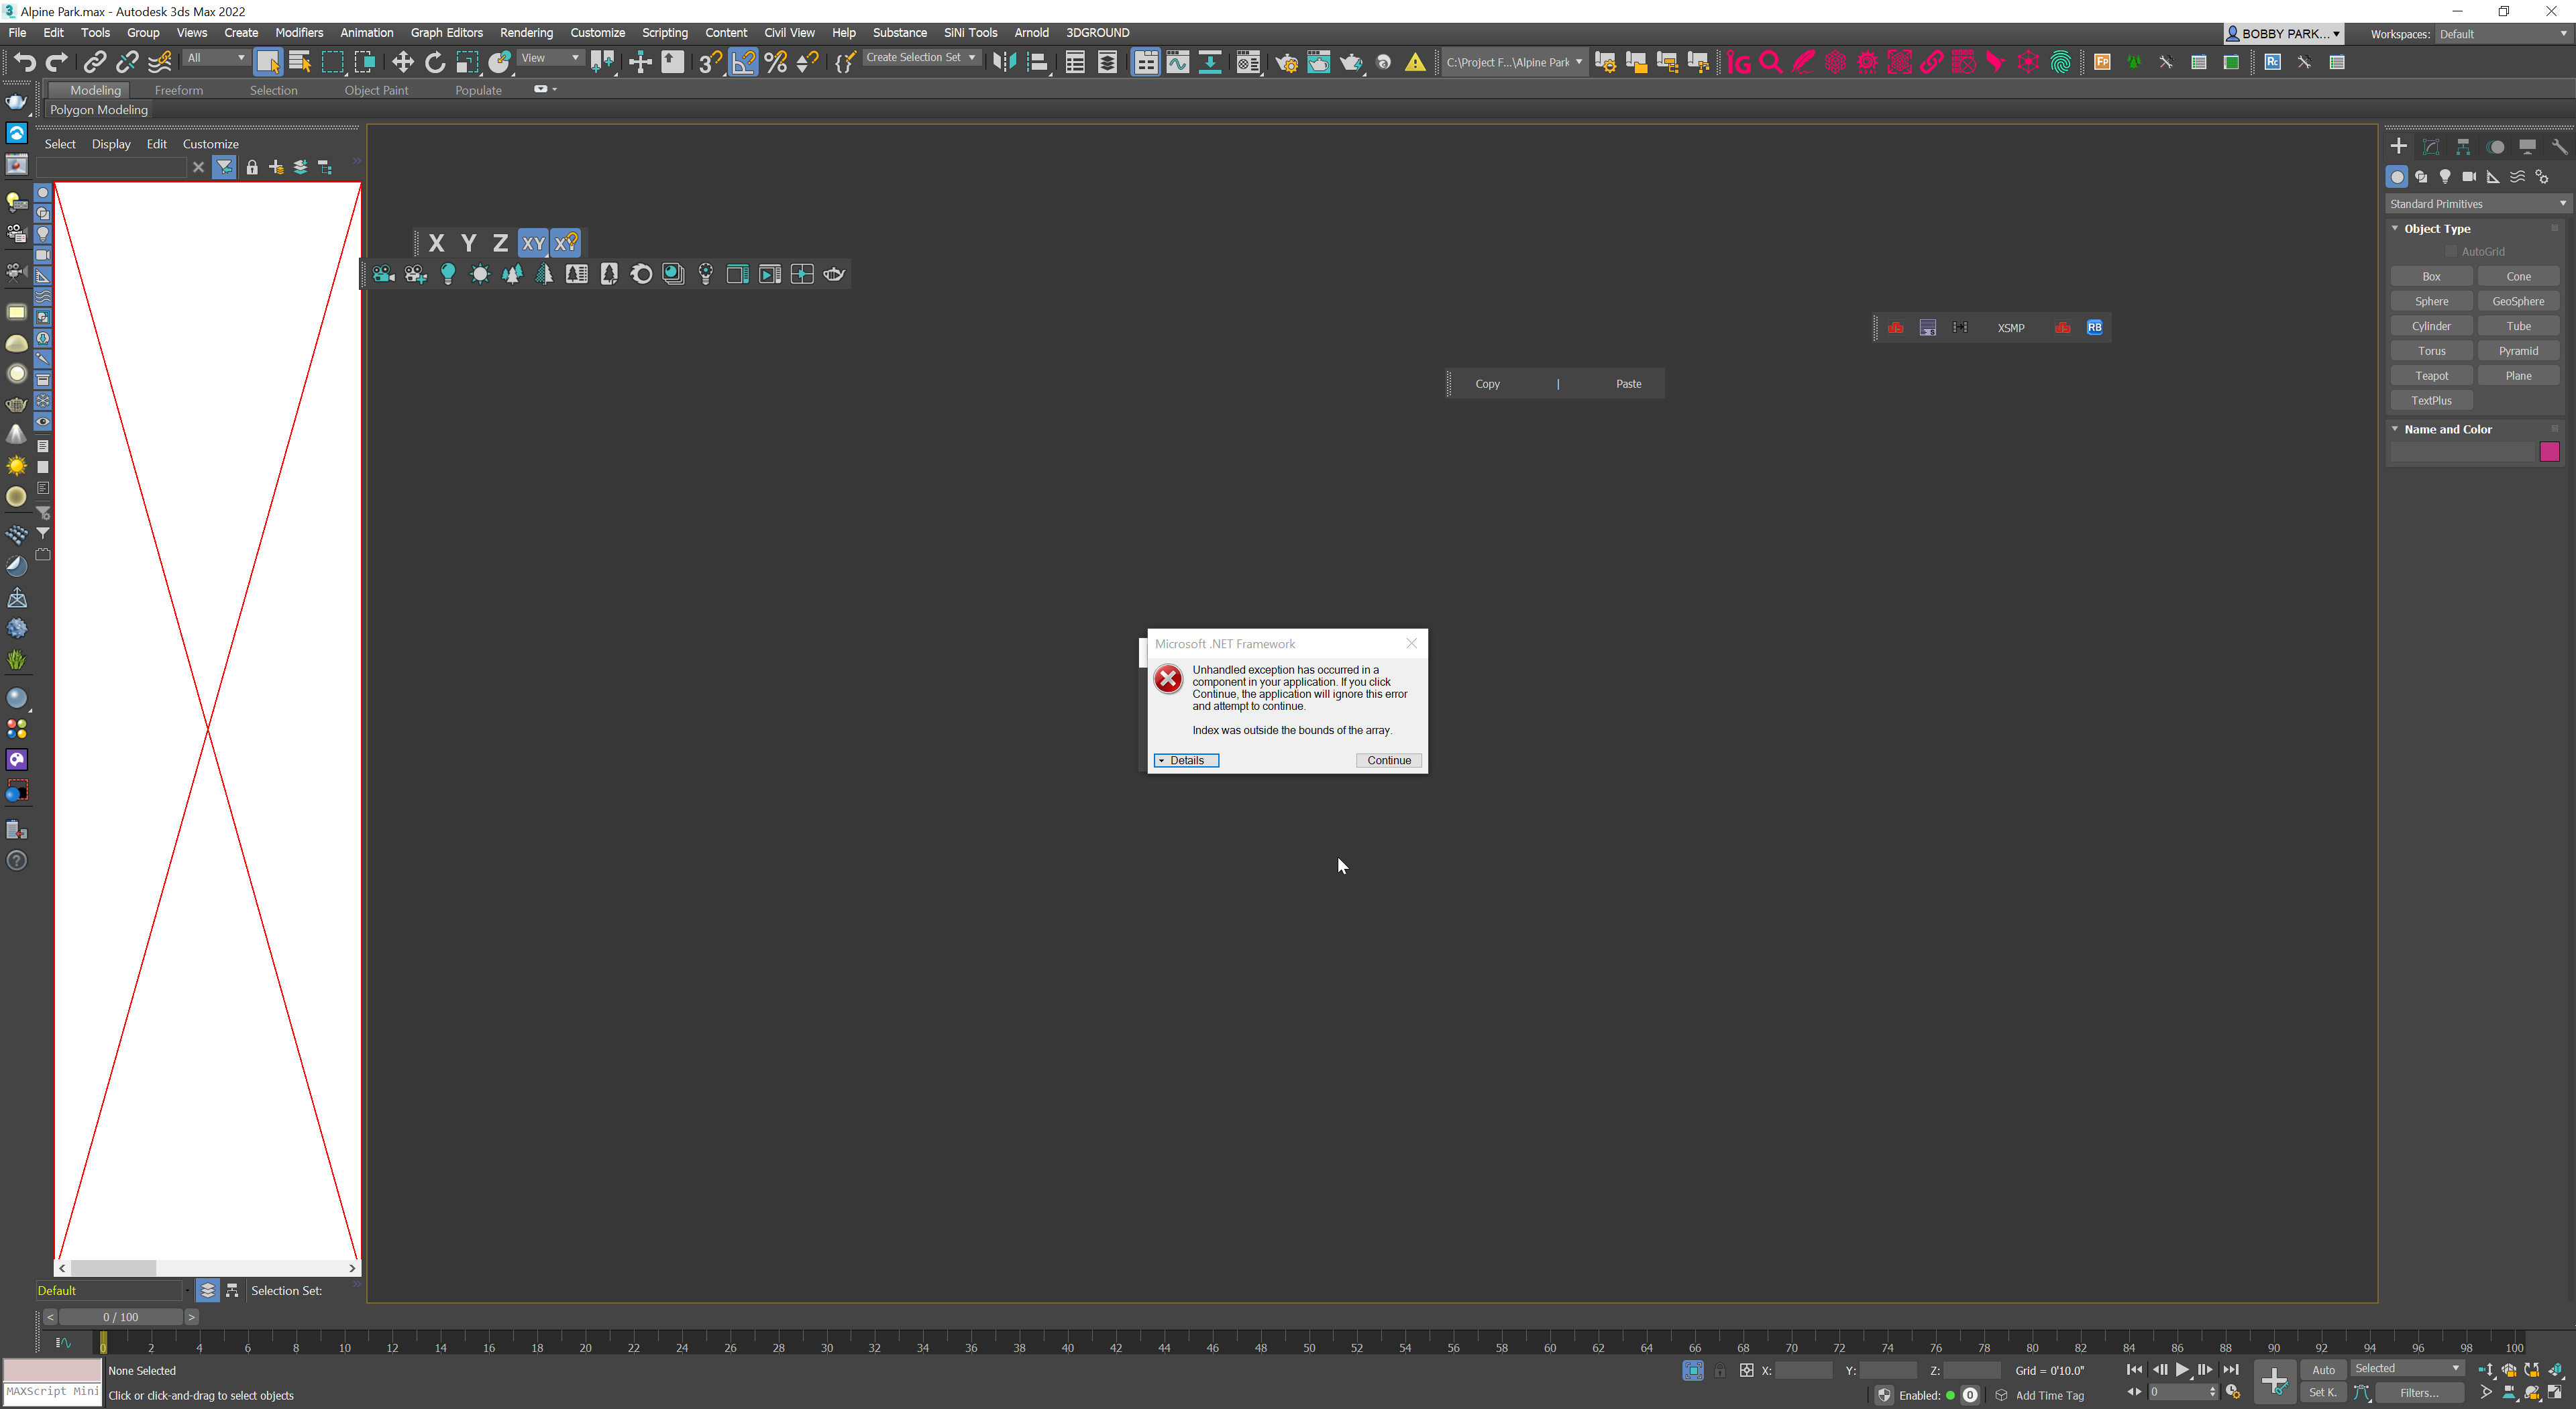Open the Utilities wrench panel icon
This screenshot has width=2576, height=1409.
pos(2559,146)
